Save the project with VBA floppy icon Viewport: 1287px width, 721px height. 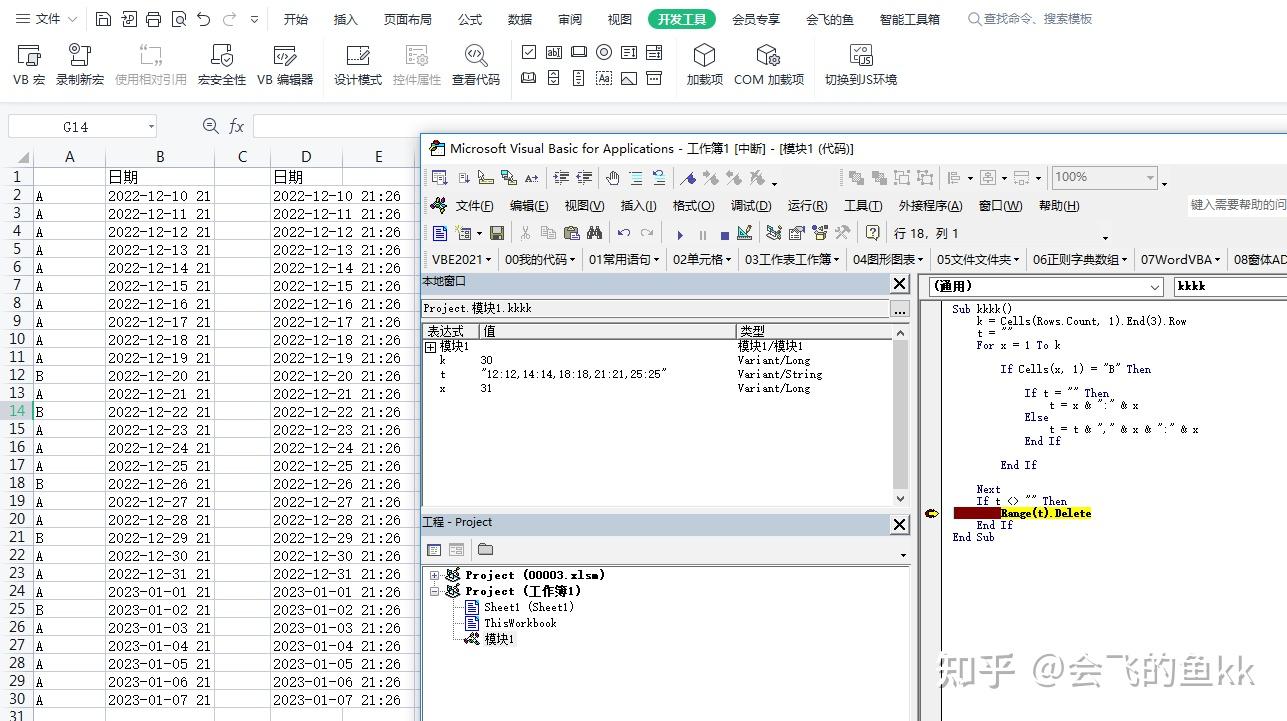pyautogui.click(x=497, y=233)
